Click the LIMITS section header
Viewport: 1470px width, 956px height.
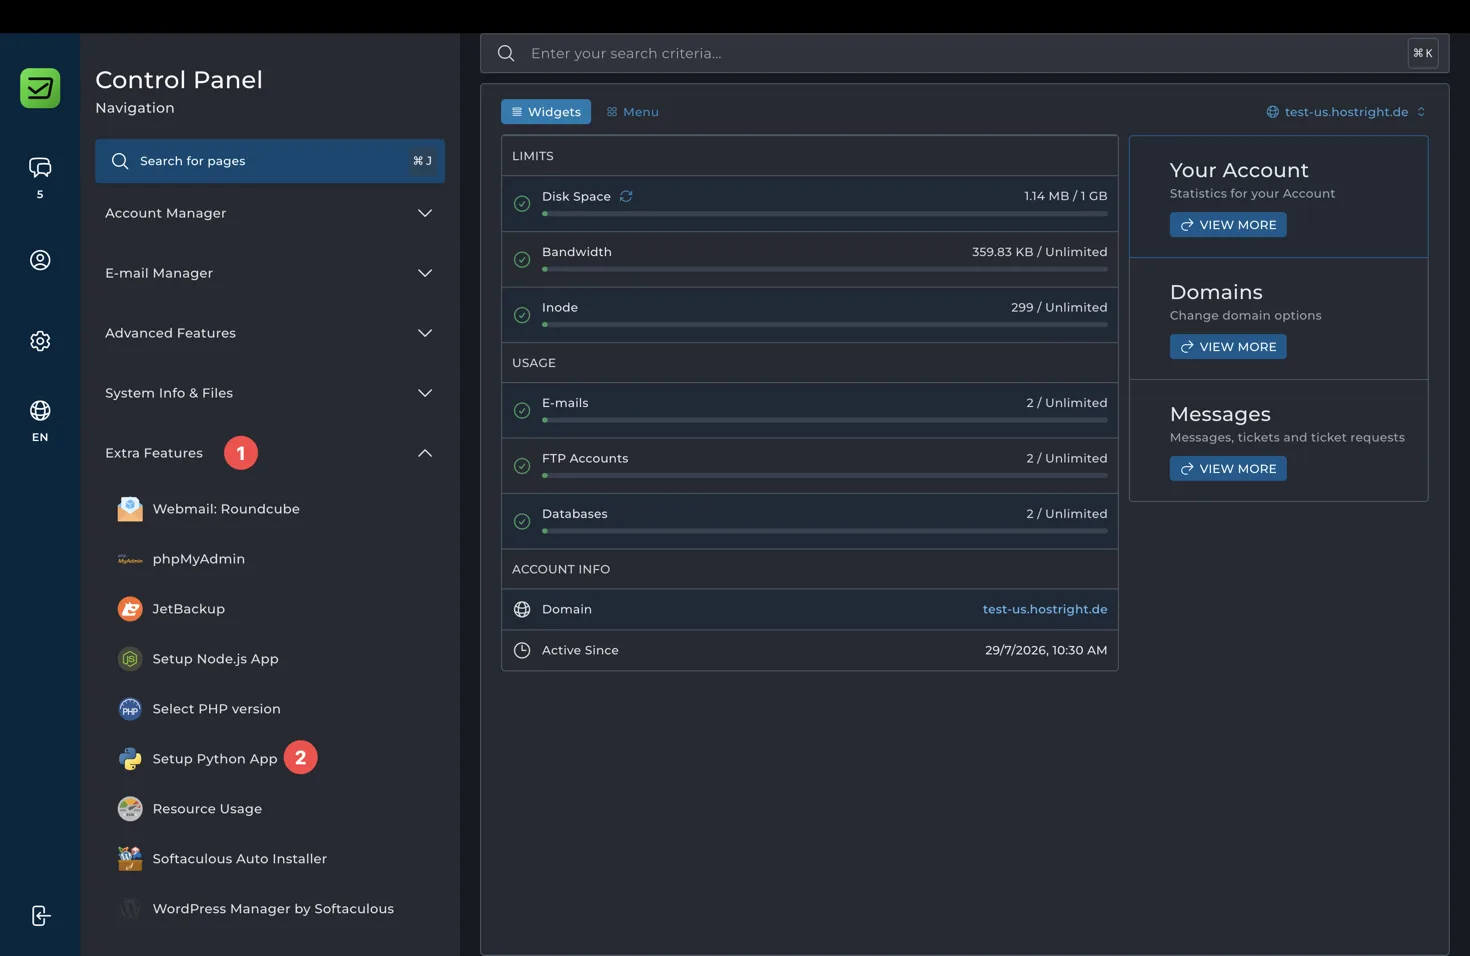click(x=533, y=156)
